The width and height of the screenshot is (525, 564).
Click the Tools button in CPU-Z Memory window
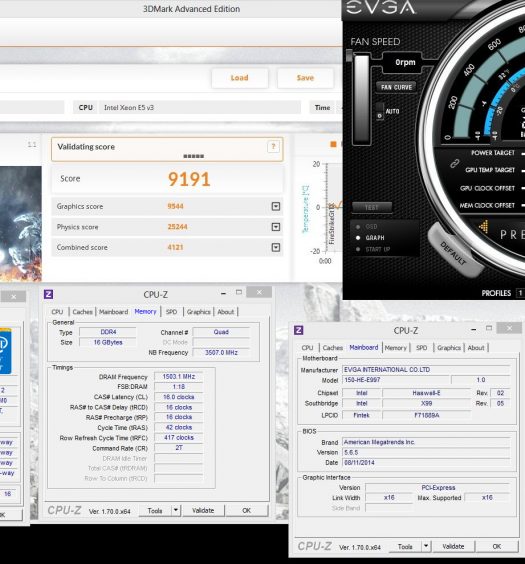(x=155, y=510)
